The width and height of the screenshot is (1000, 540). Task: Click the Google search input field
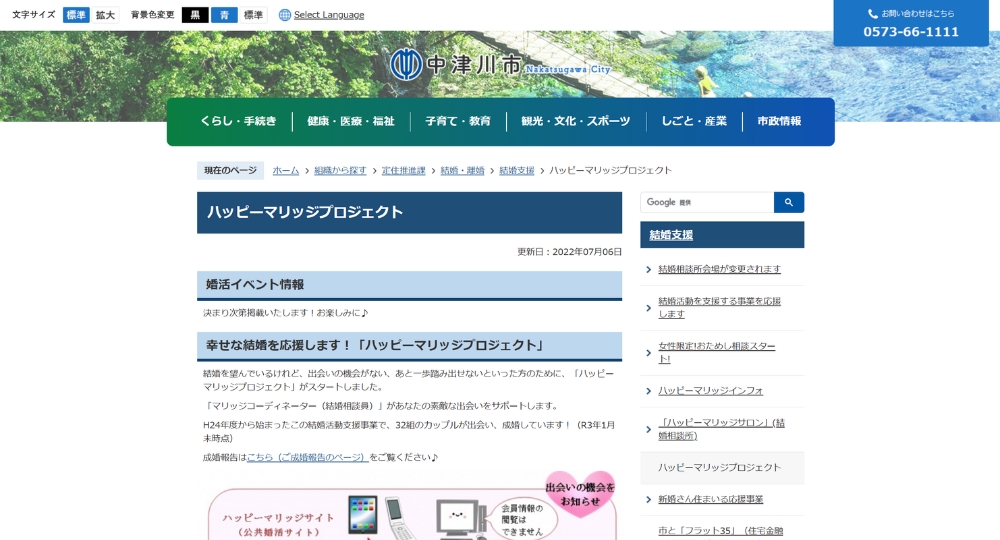pos(707,202)
